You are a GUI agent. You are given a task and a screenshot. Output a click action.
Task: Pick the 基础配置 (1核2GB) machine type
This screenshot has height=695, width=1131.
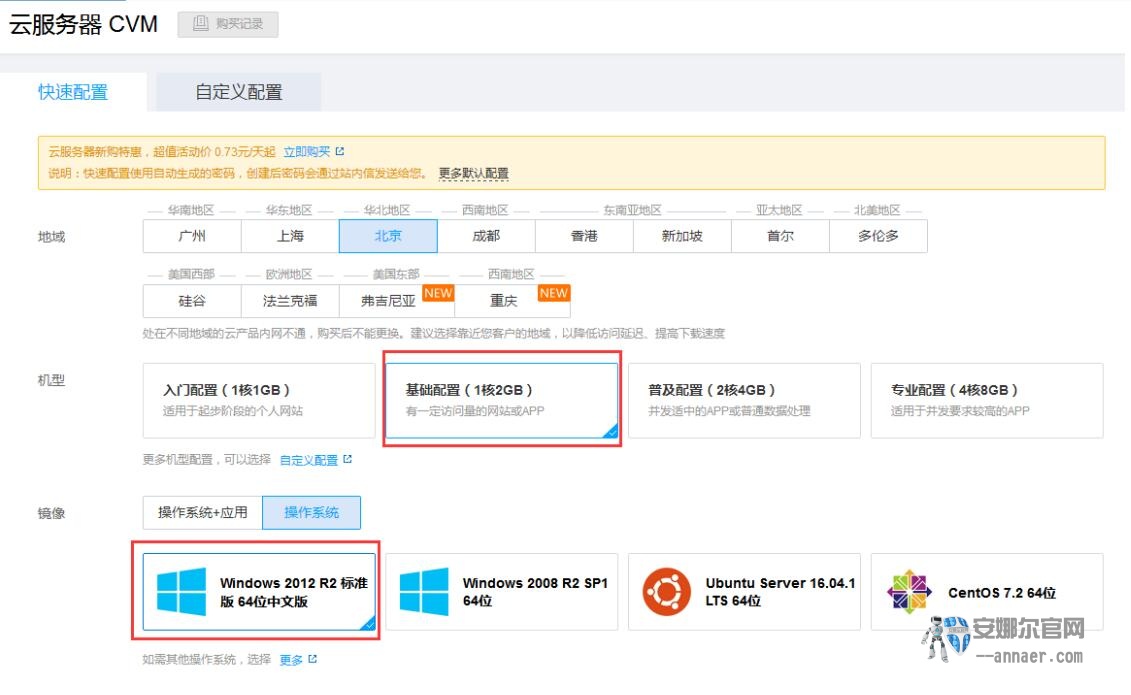(x=502, y=400)
